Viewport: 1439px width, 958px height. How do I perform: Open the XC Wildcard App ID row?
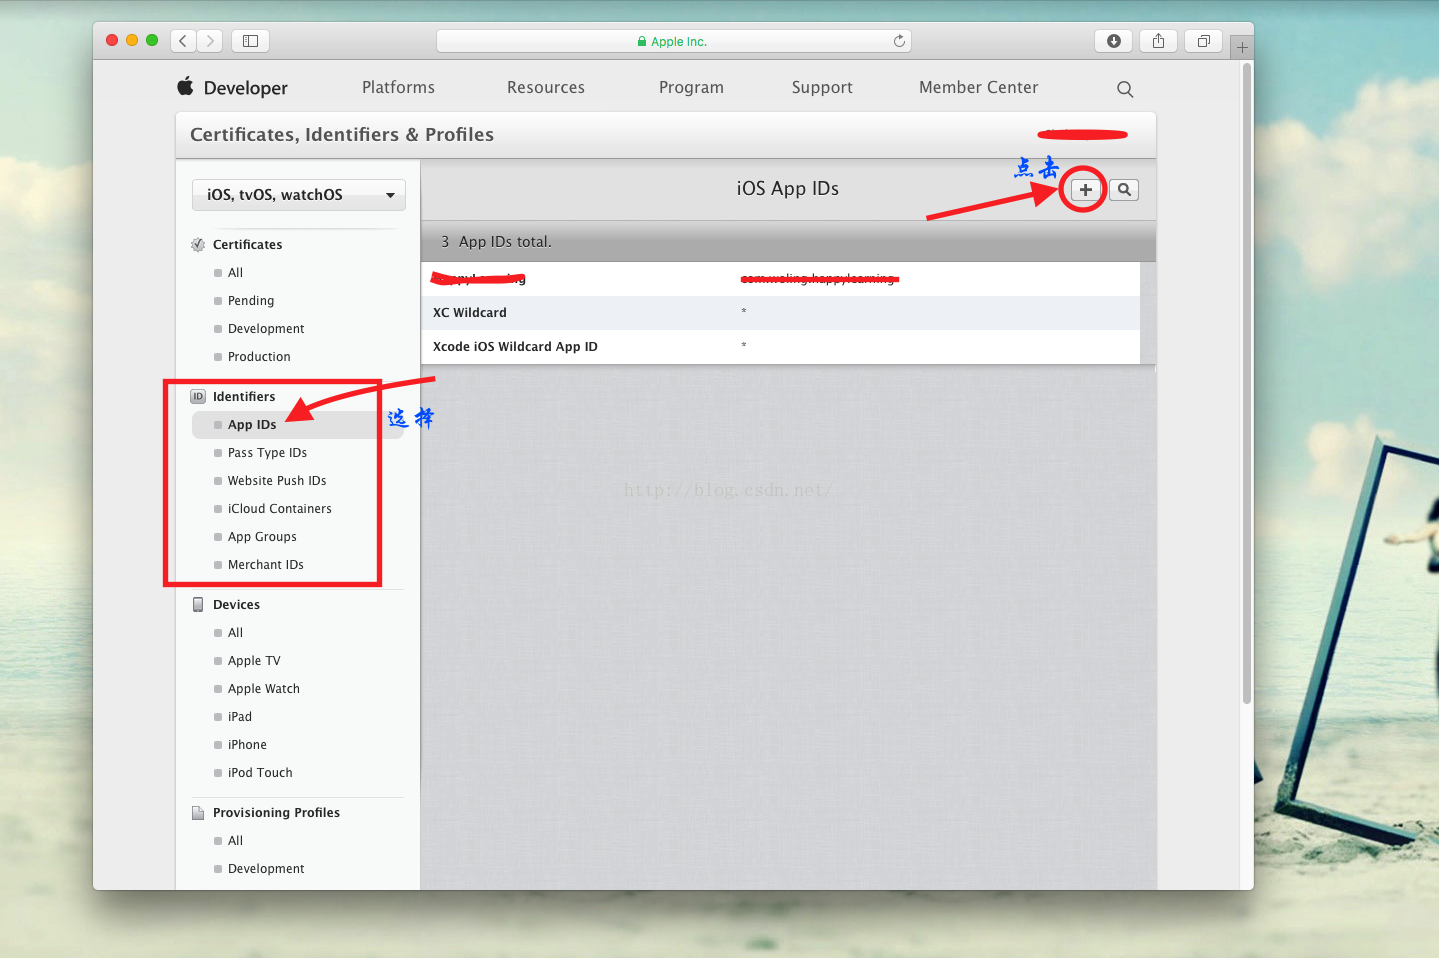(780, 313)
